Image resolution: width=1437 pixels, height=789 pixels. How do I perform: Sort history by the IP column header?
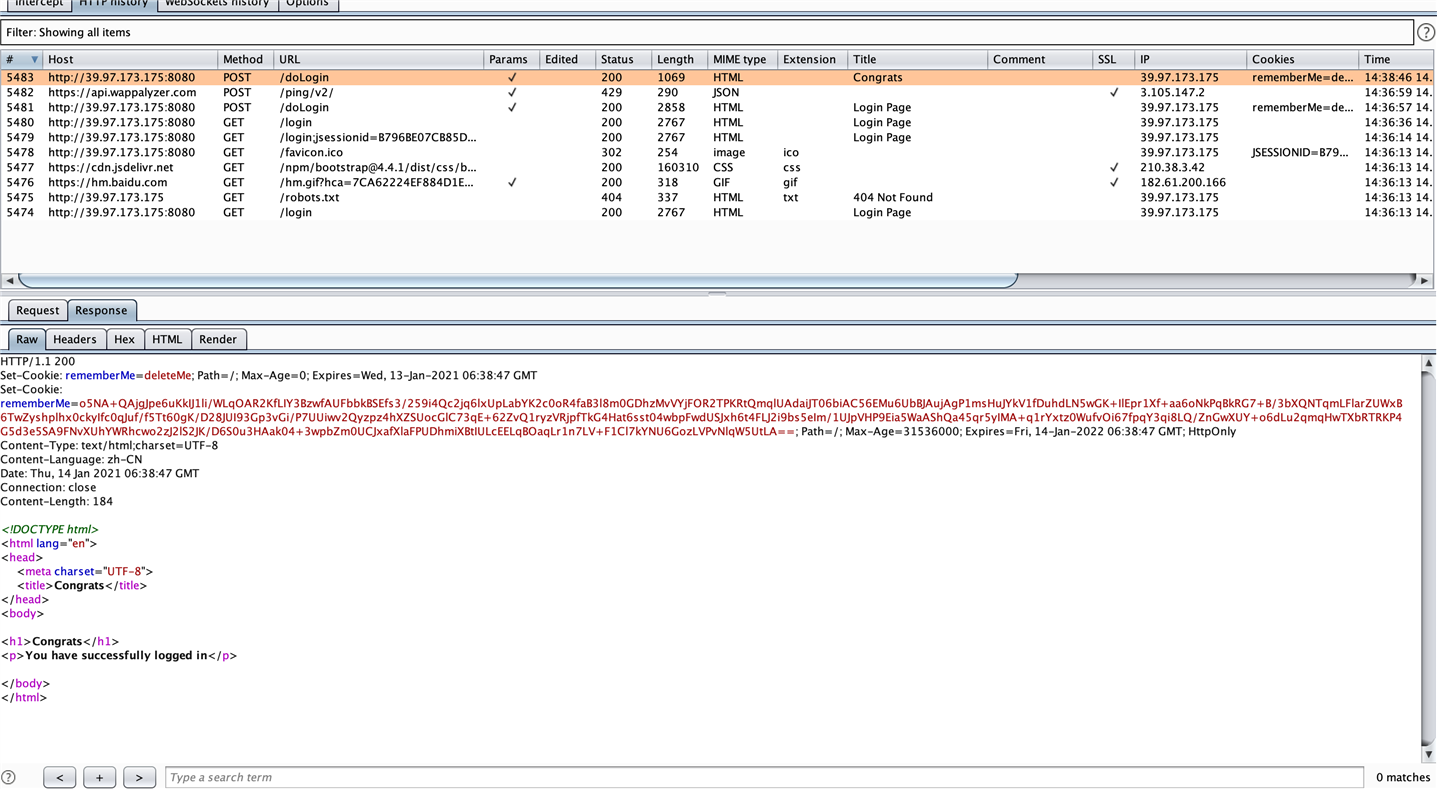coord(1191,60)
